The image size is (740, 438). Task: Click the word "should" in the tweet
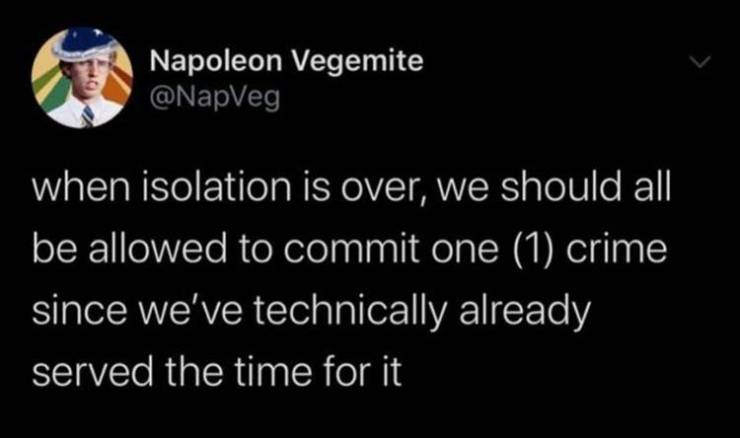[x=561, y=186]
